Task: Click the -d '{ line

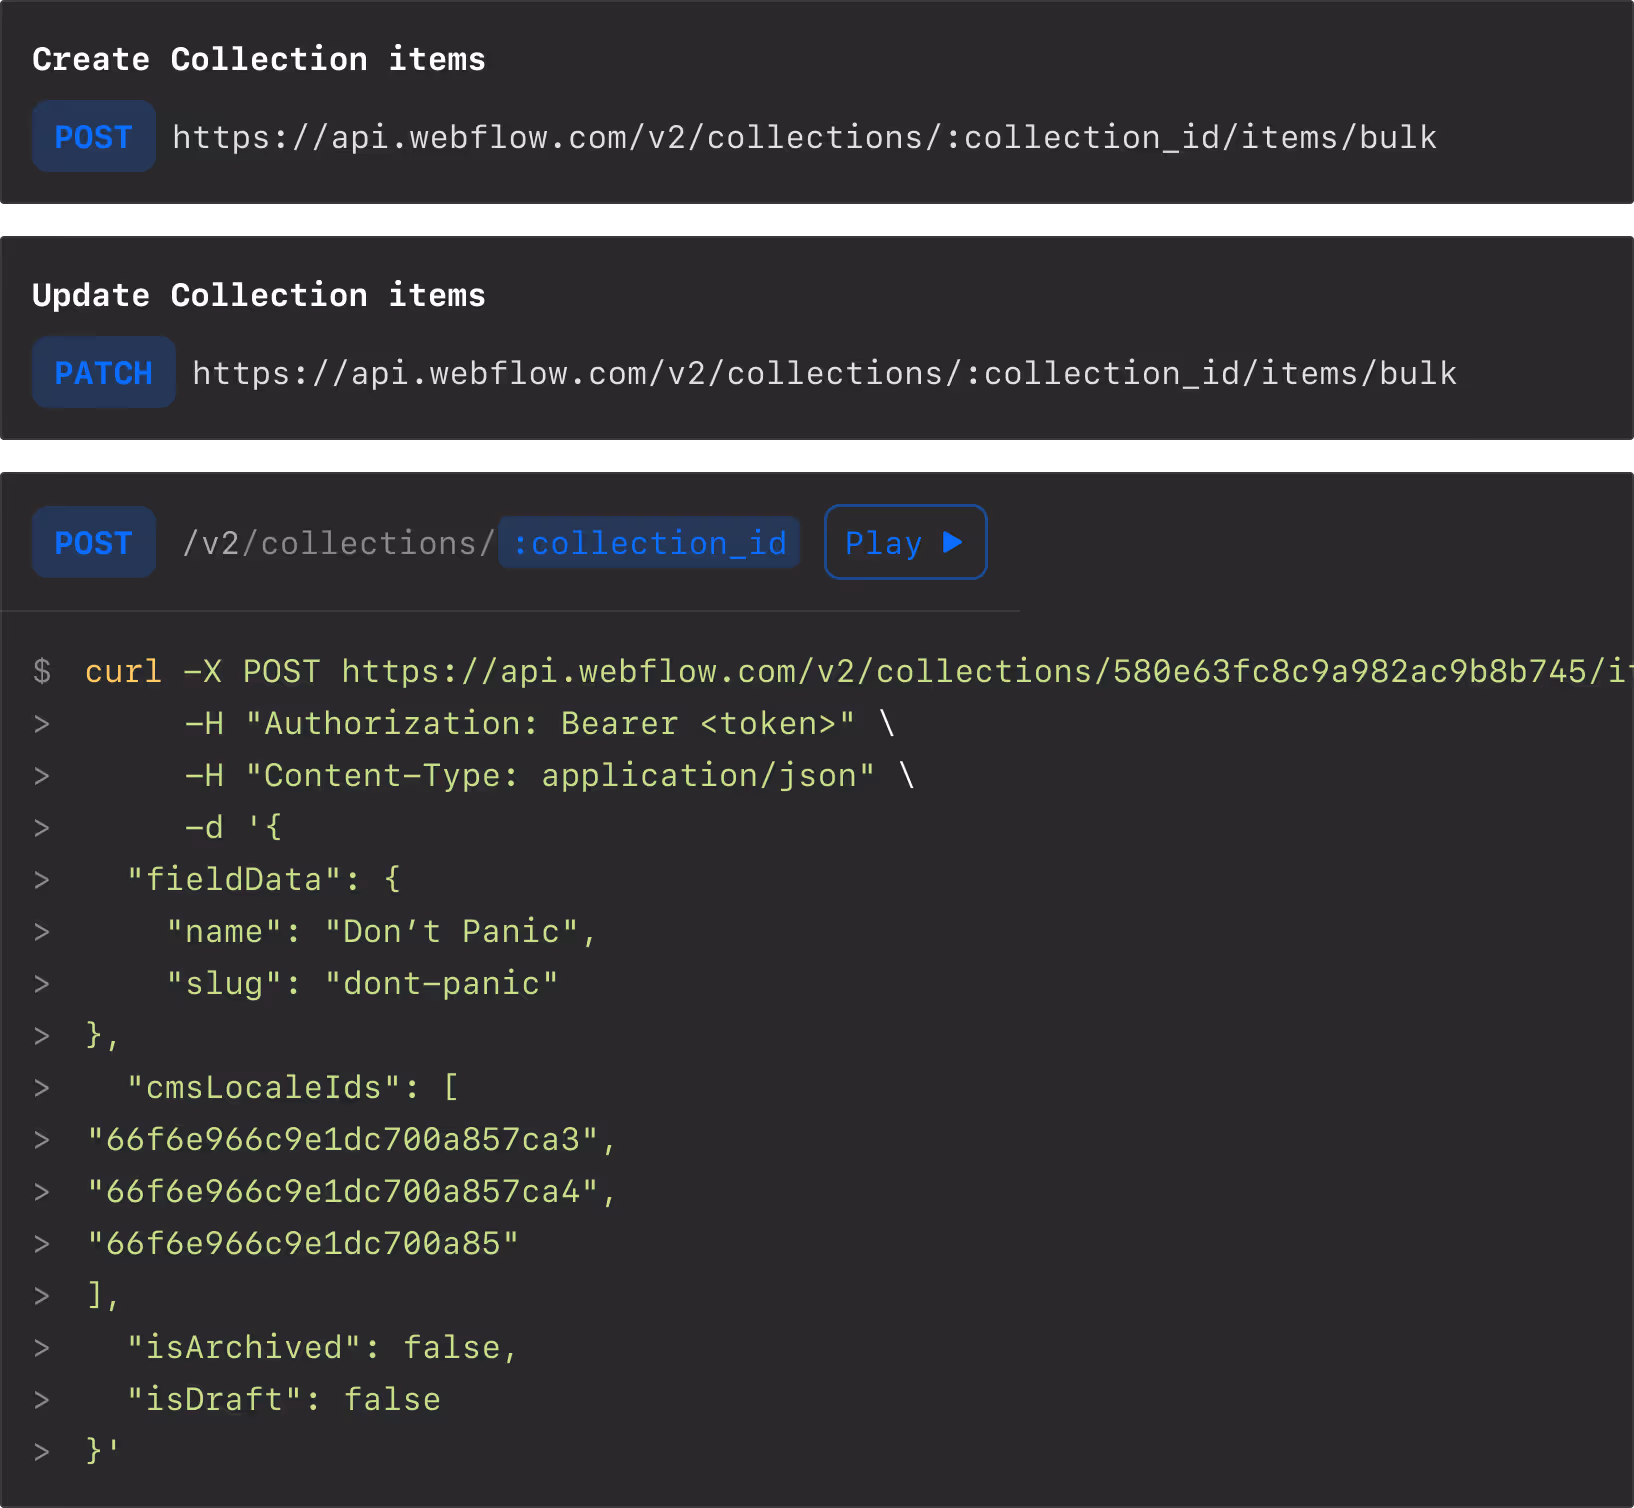Action: [x=234, y=827]
